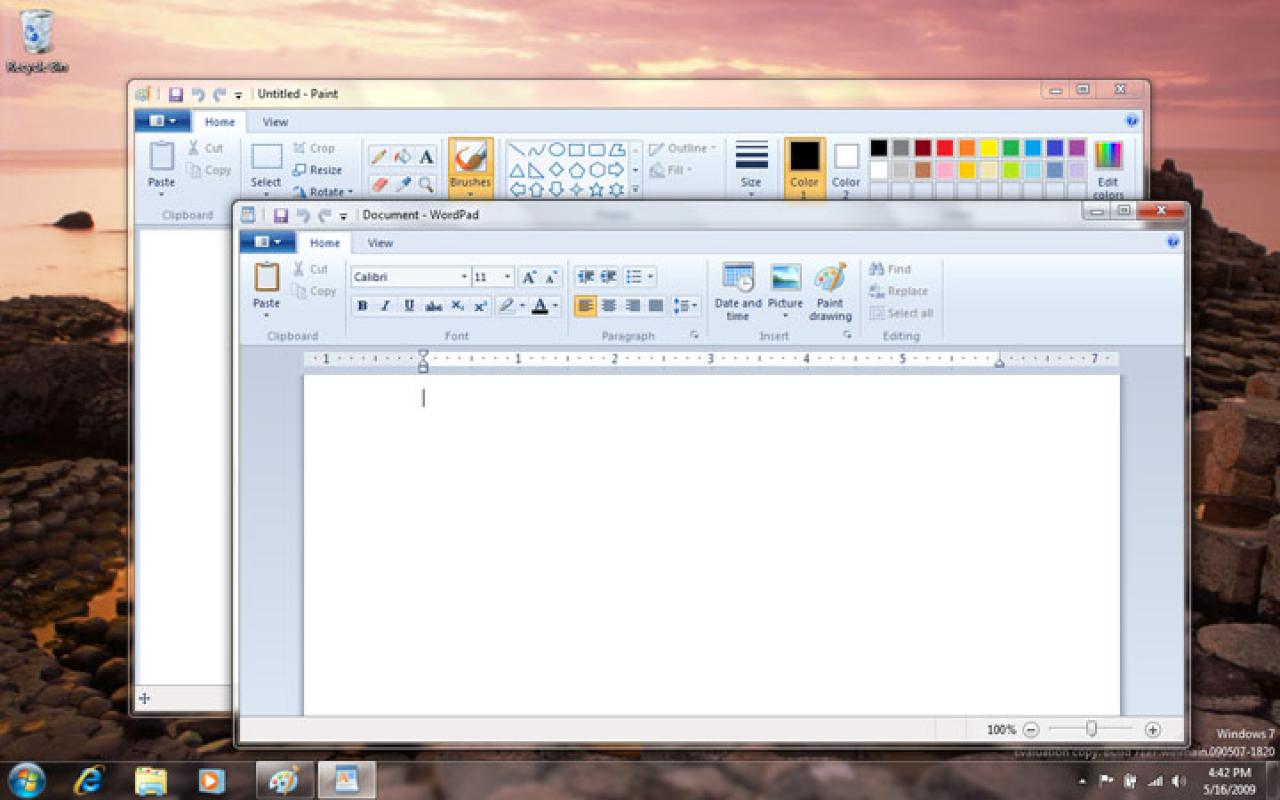Expand the font color arrow in WordPad
The width and height of the screenshot is (1280, 800).
pyautogui.click(x=555, y=306)
